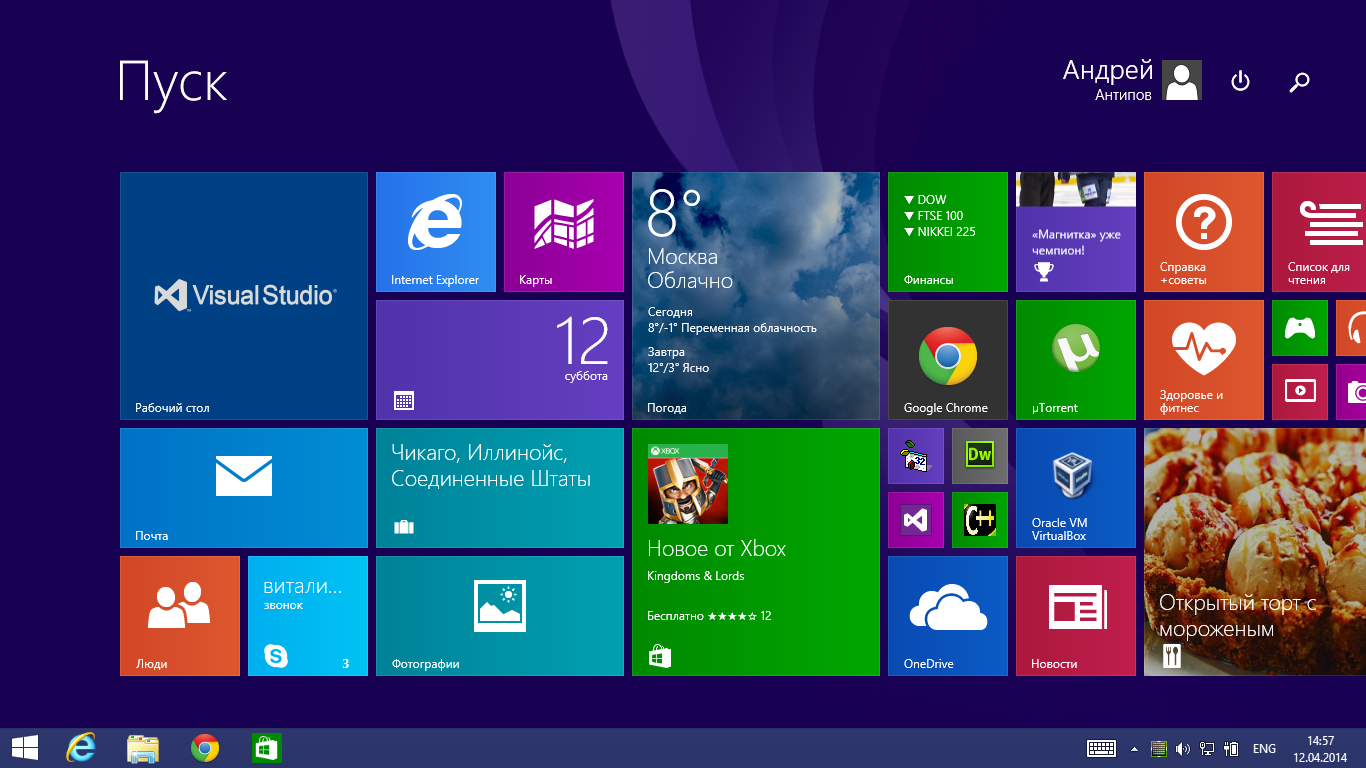
Task: Open the large Visual Studio desktop tile
Action: click(x=244, y=296)
